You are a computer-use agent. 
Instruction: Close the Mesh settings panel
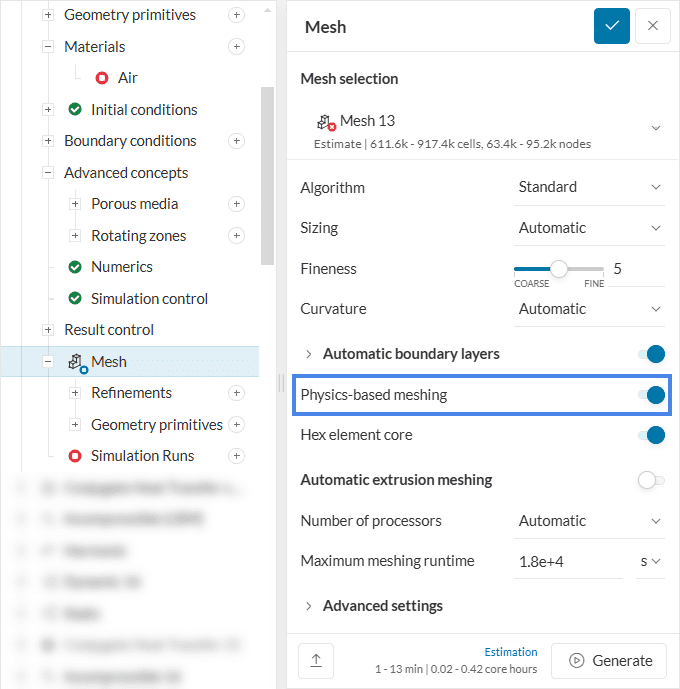click(653, 26)
